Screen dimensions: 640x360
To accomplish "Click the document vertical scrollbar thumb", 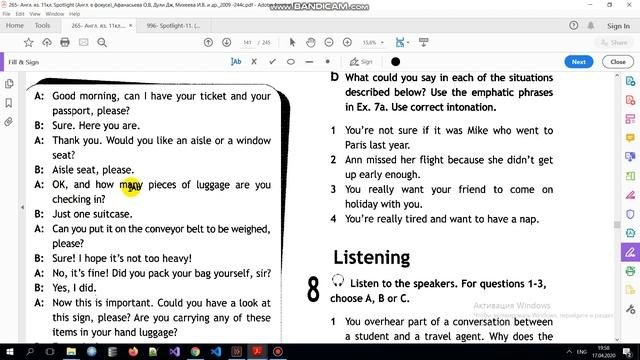I will [617, 224].
